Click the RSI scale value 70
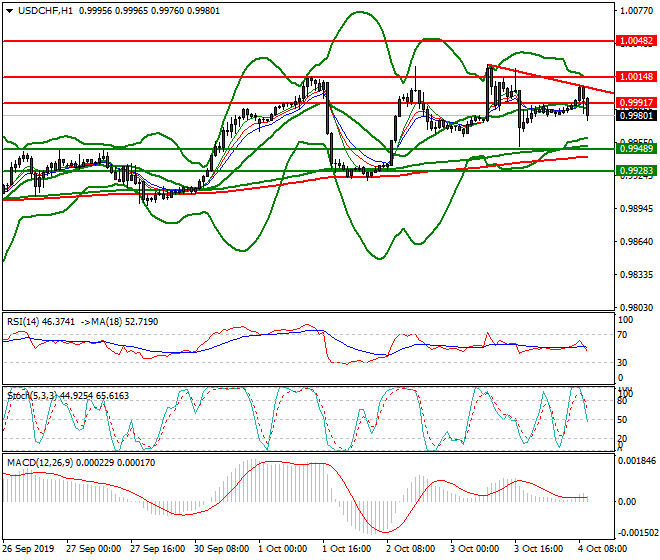Viewport: 660px width, 560px height. 623,335
